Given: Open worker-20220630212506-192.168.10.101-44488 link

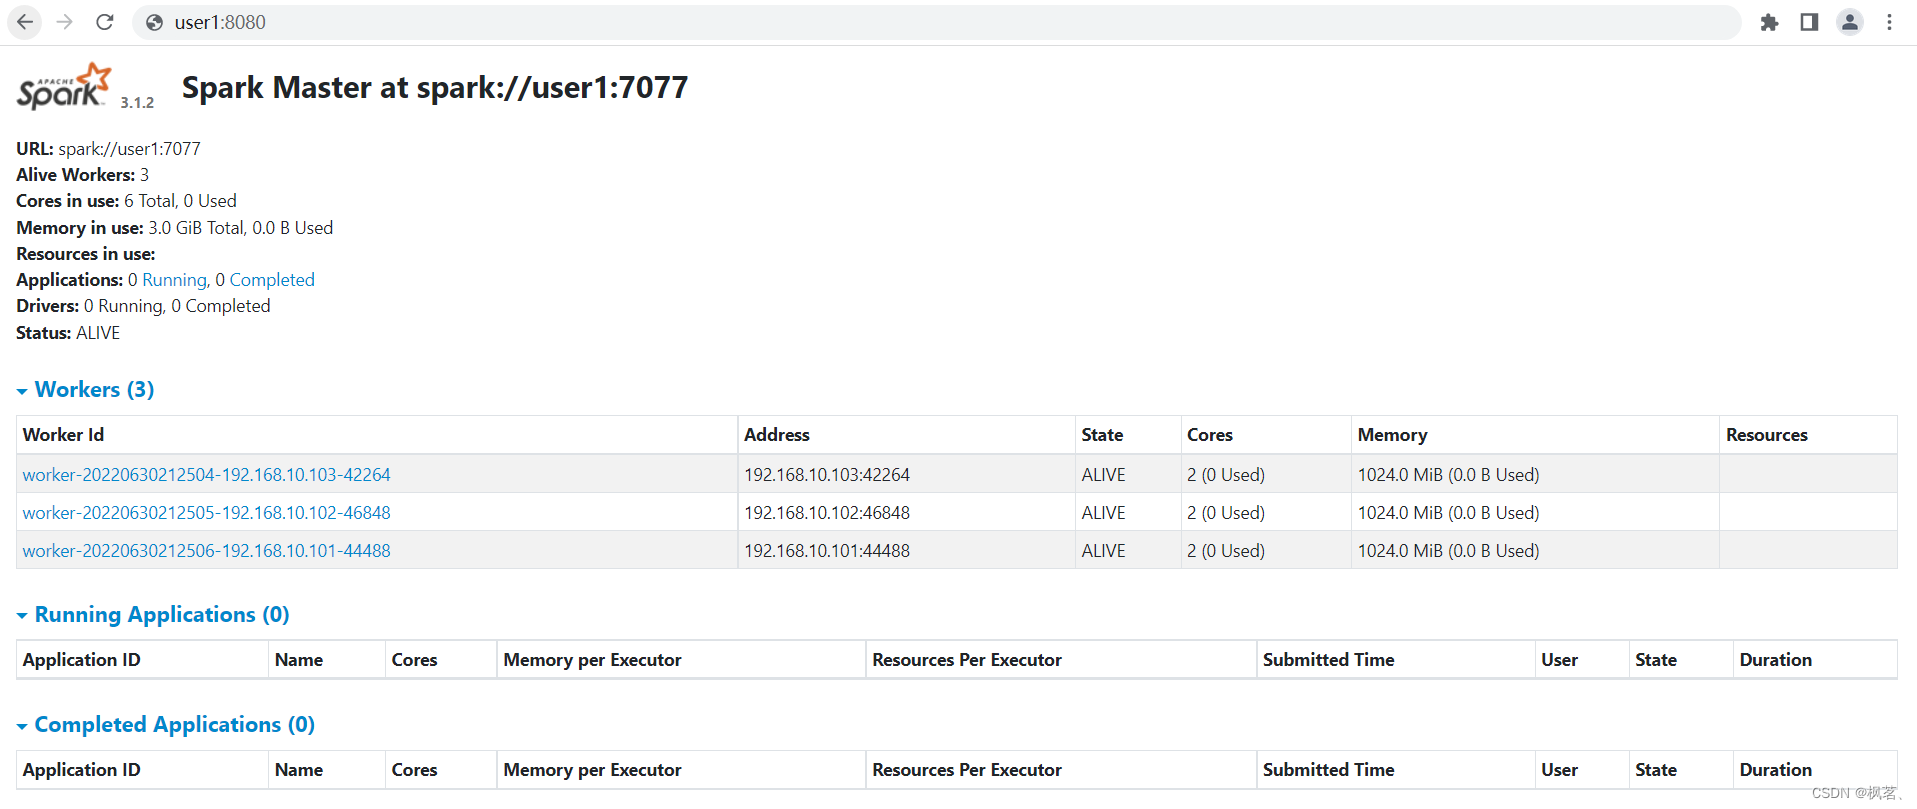Looking at the screenshot, I should click(206, 550).
